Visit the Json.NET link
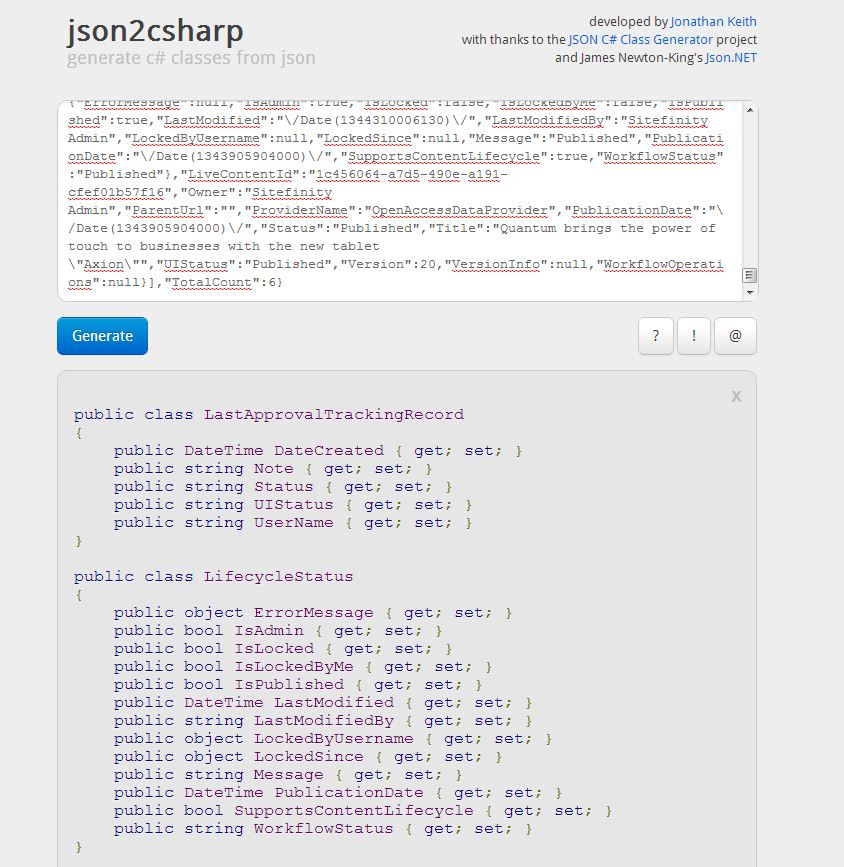Viewport: 844px width, 867px height. pyautogui.click(x=731, y=57)
